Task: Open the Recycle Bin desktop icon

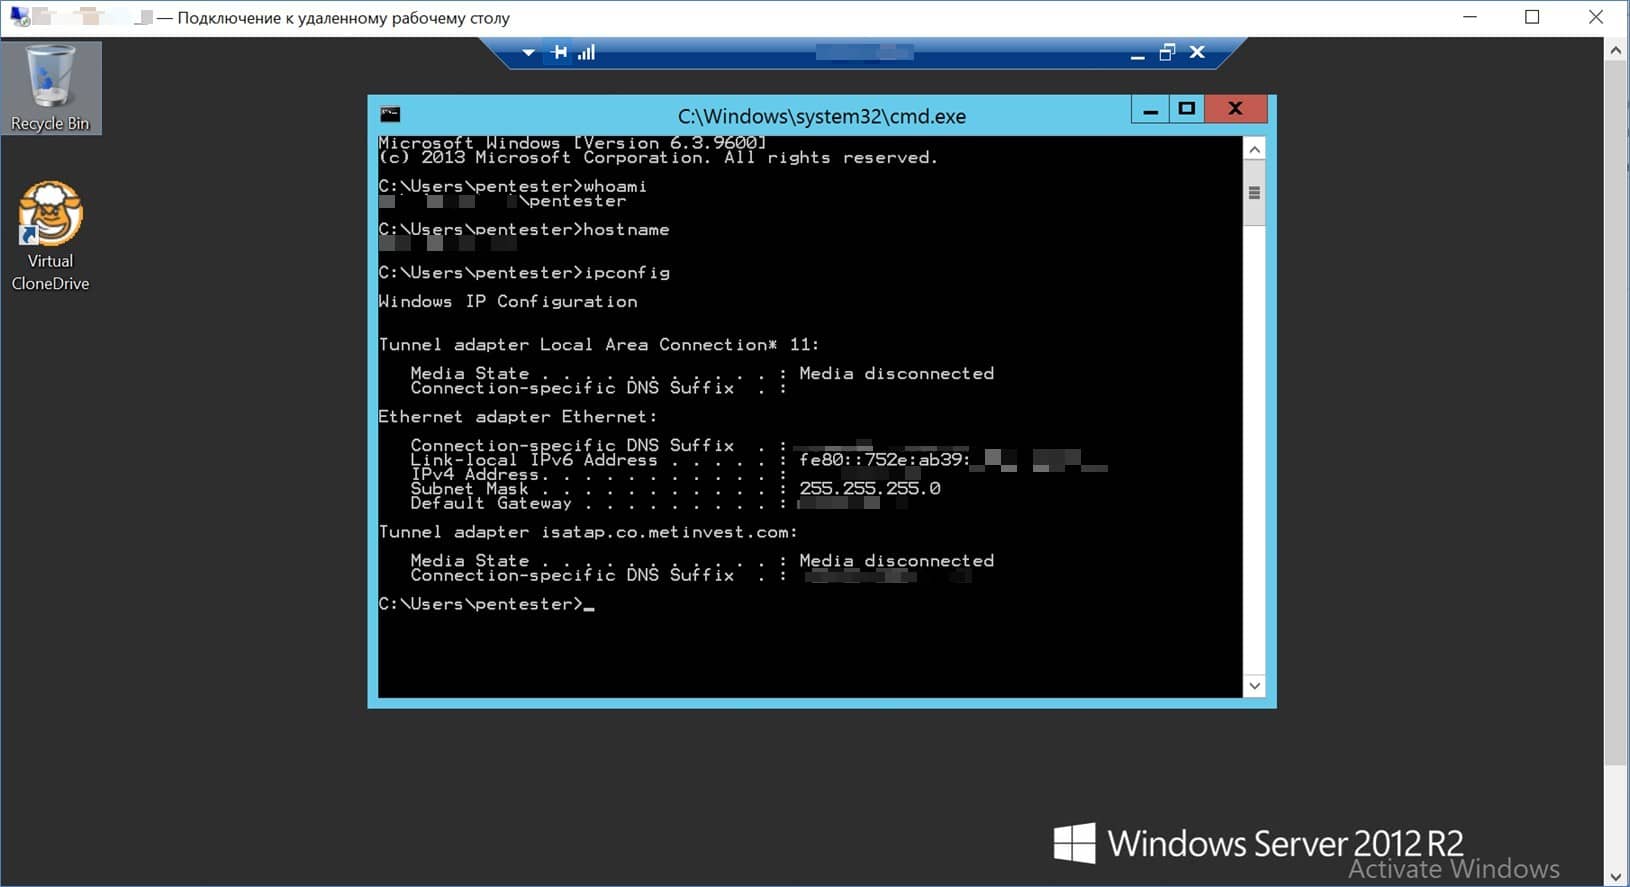Action: (x=50, y=88)
